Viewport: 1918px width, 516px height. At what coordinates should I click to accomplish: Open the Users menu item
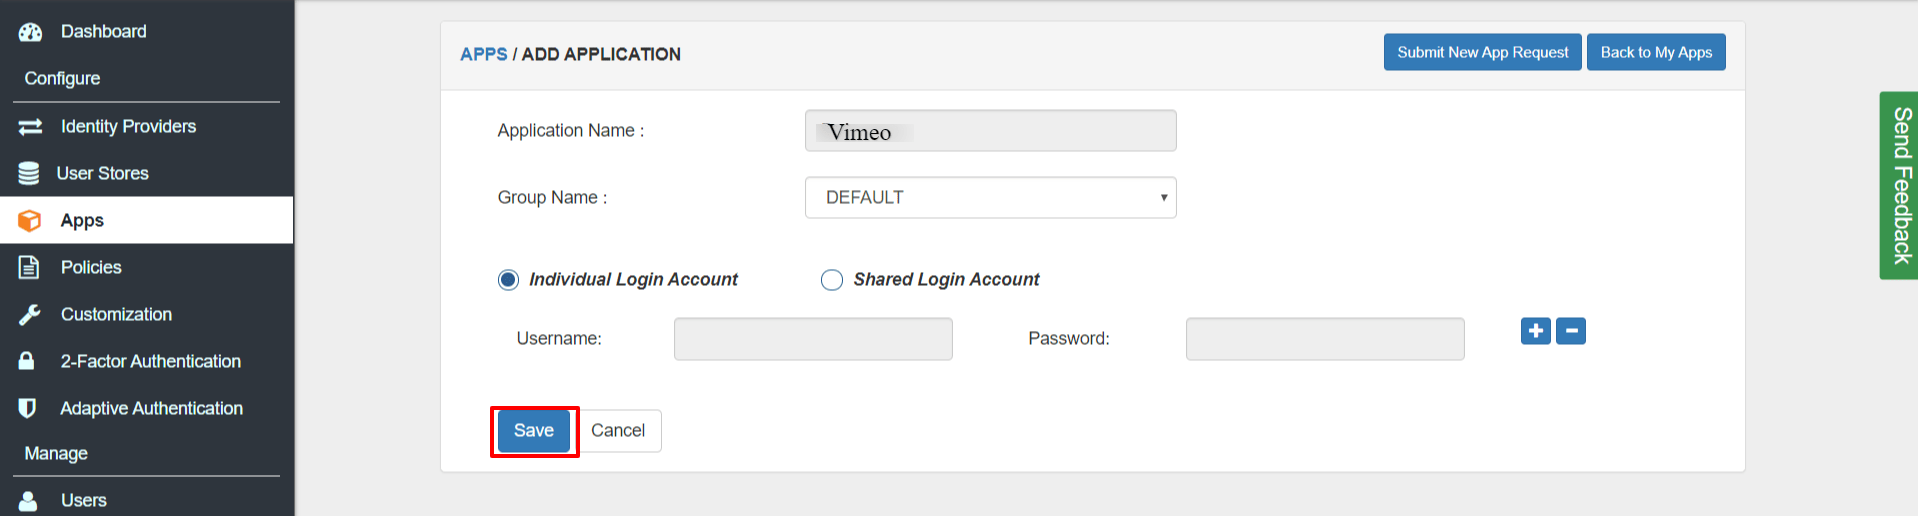[x=84, y=501]
